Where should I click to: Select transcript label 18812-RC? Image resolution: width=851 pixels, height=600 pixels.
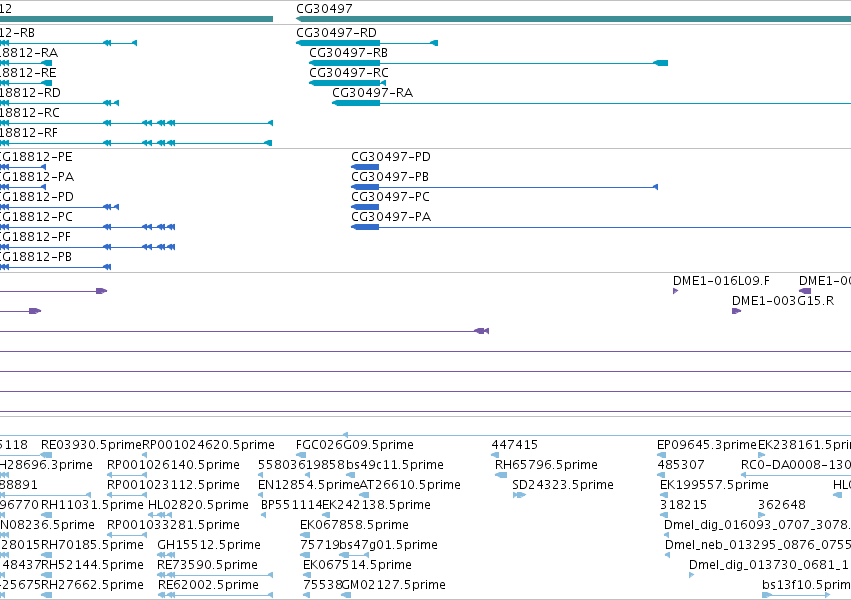tap(30, 113)
